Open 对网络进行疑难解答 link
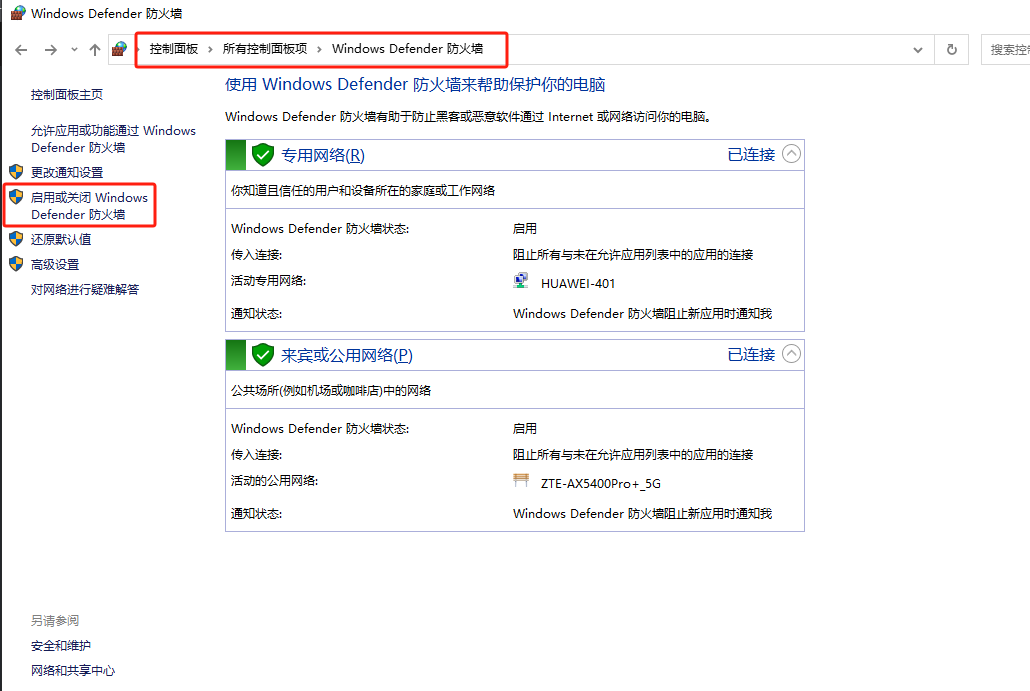The image size is (1030, 691). click(85, 290)
